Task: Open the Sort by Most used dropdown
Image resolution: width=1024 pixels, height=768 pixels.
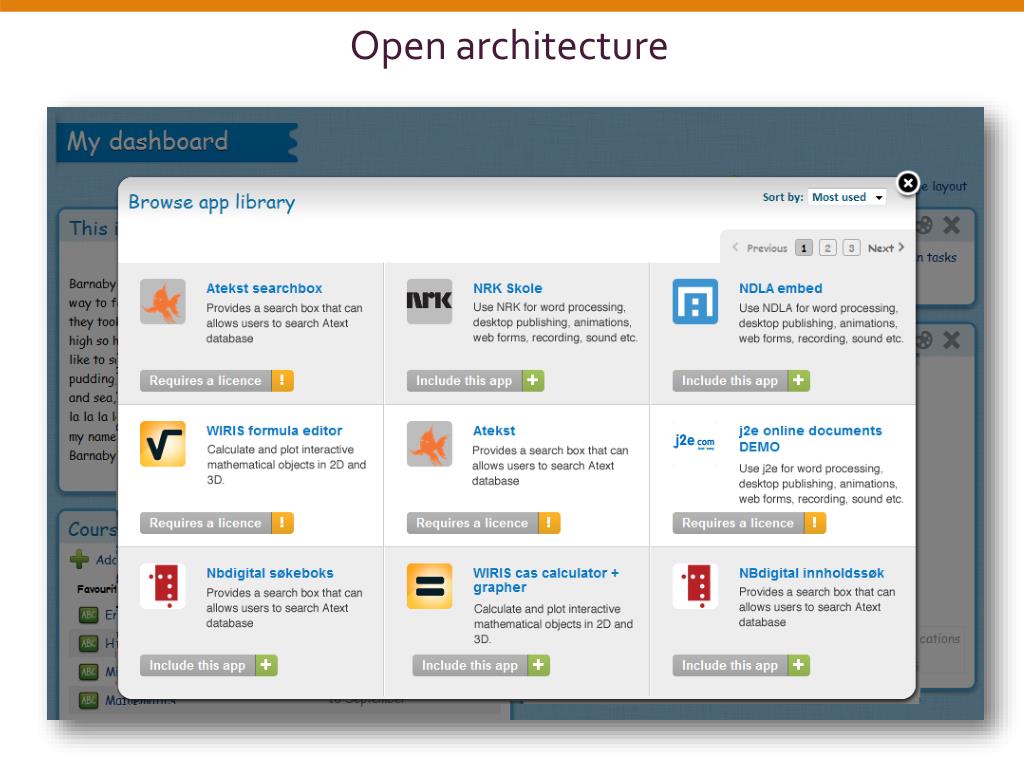Action: tap(847, 197)
